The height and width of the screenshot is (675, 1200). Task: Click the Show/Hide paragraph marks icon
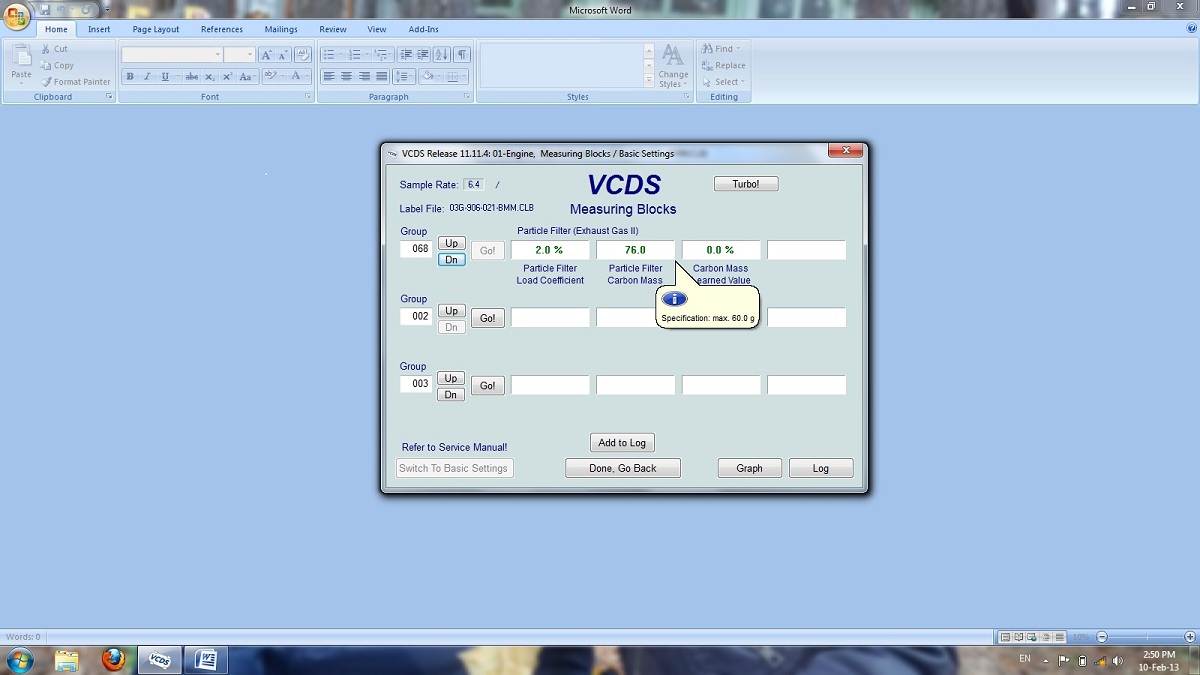[x=462, y=55]
